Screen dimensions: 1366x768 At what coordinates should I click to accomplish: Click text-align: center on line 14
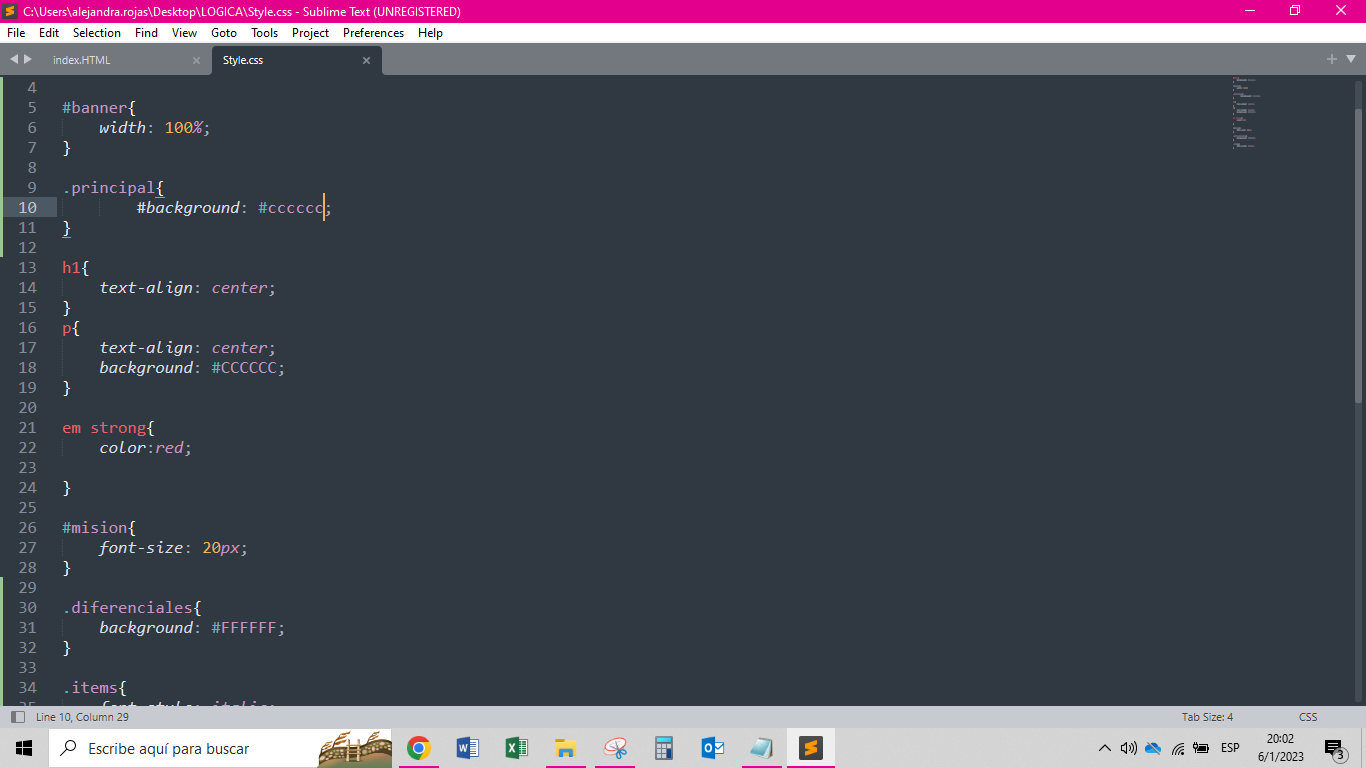coord(187,288)
